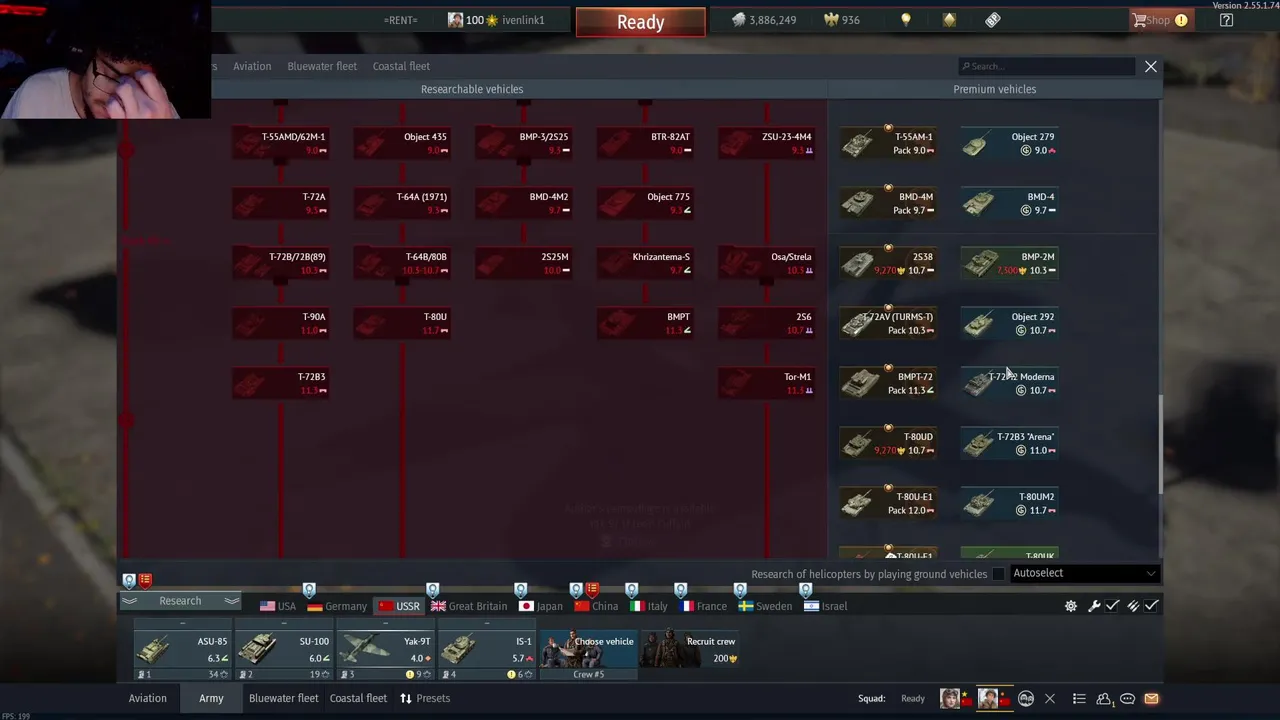
Task: Choose Germany nation
Action: (x=337, y=606)
